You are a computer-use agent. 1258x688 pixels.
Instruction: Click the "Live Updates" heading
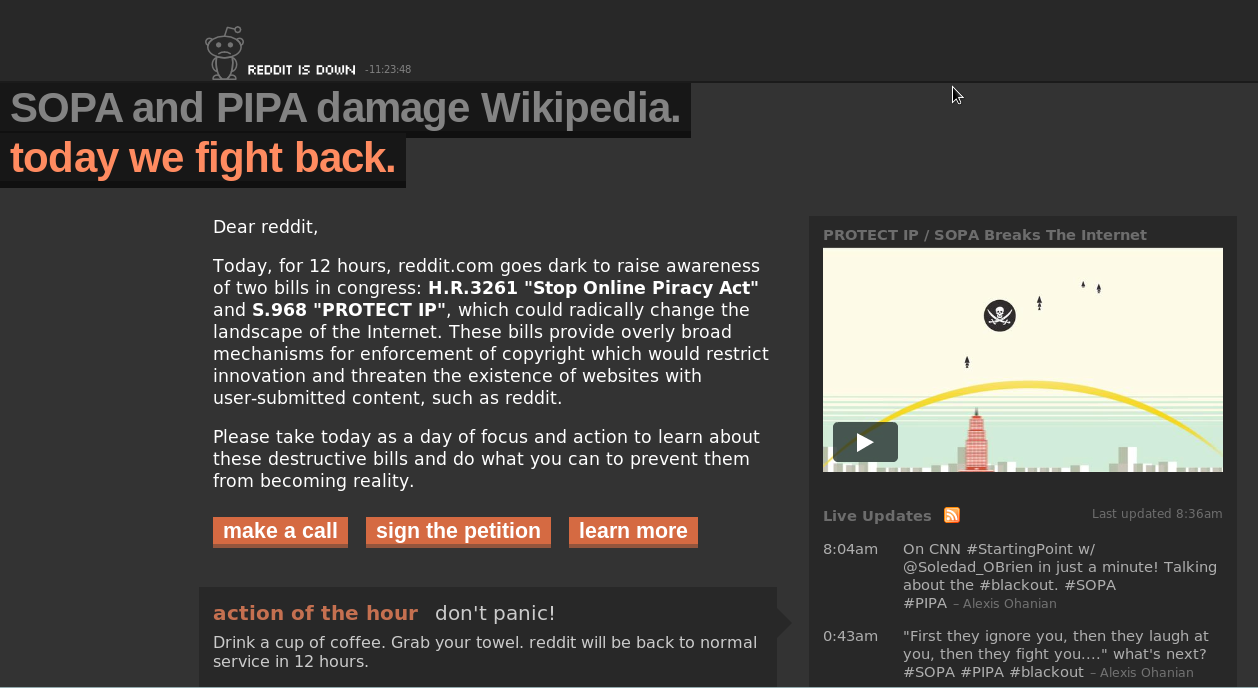pos(877,516)
